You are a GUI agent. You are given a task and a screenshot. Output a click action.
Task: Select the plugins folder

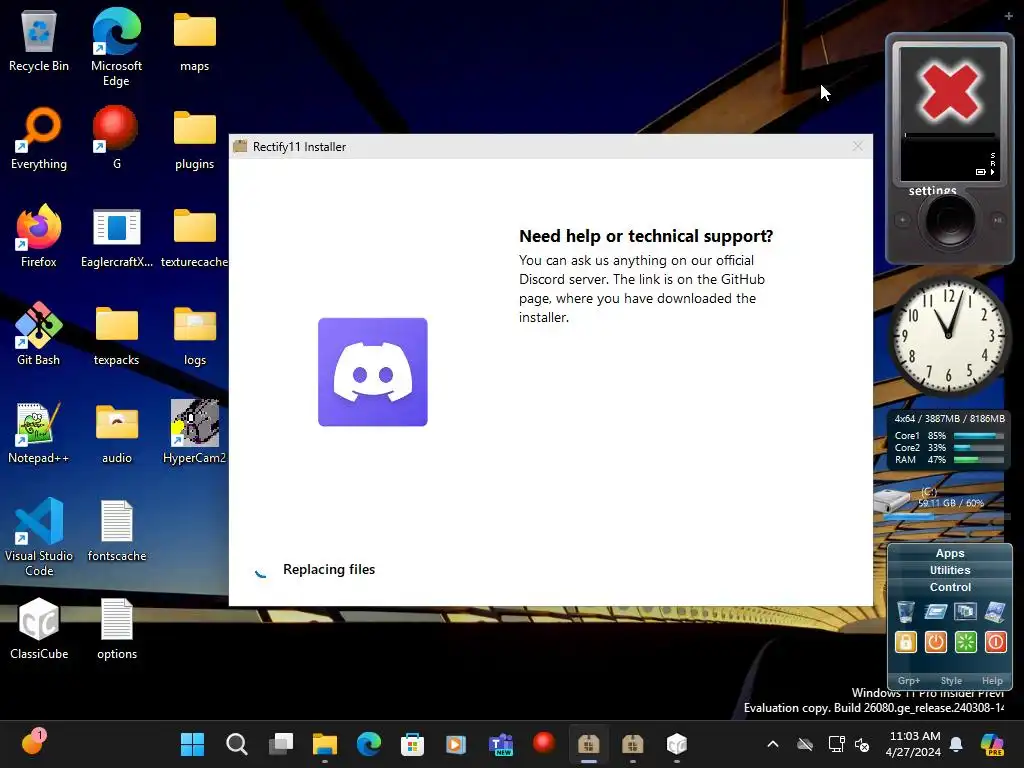click(195, 139)
